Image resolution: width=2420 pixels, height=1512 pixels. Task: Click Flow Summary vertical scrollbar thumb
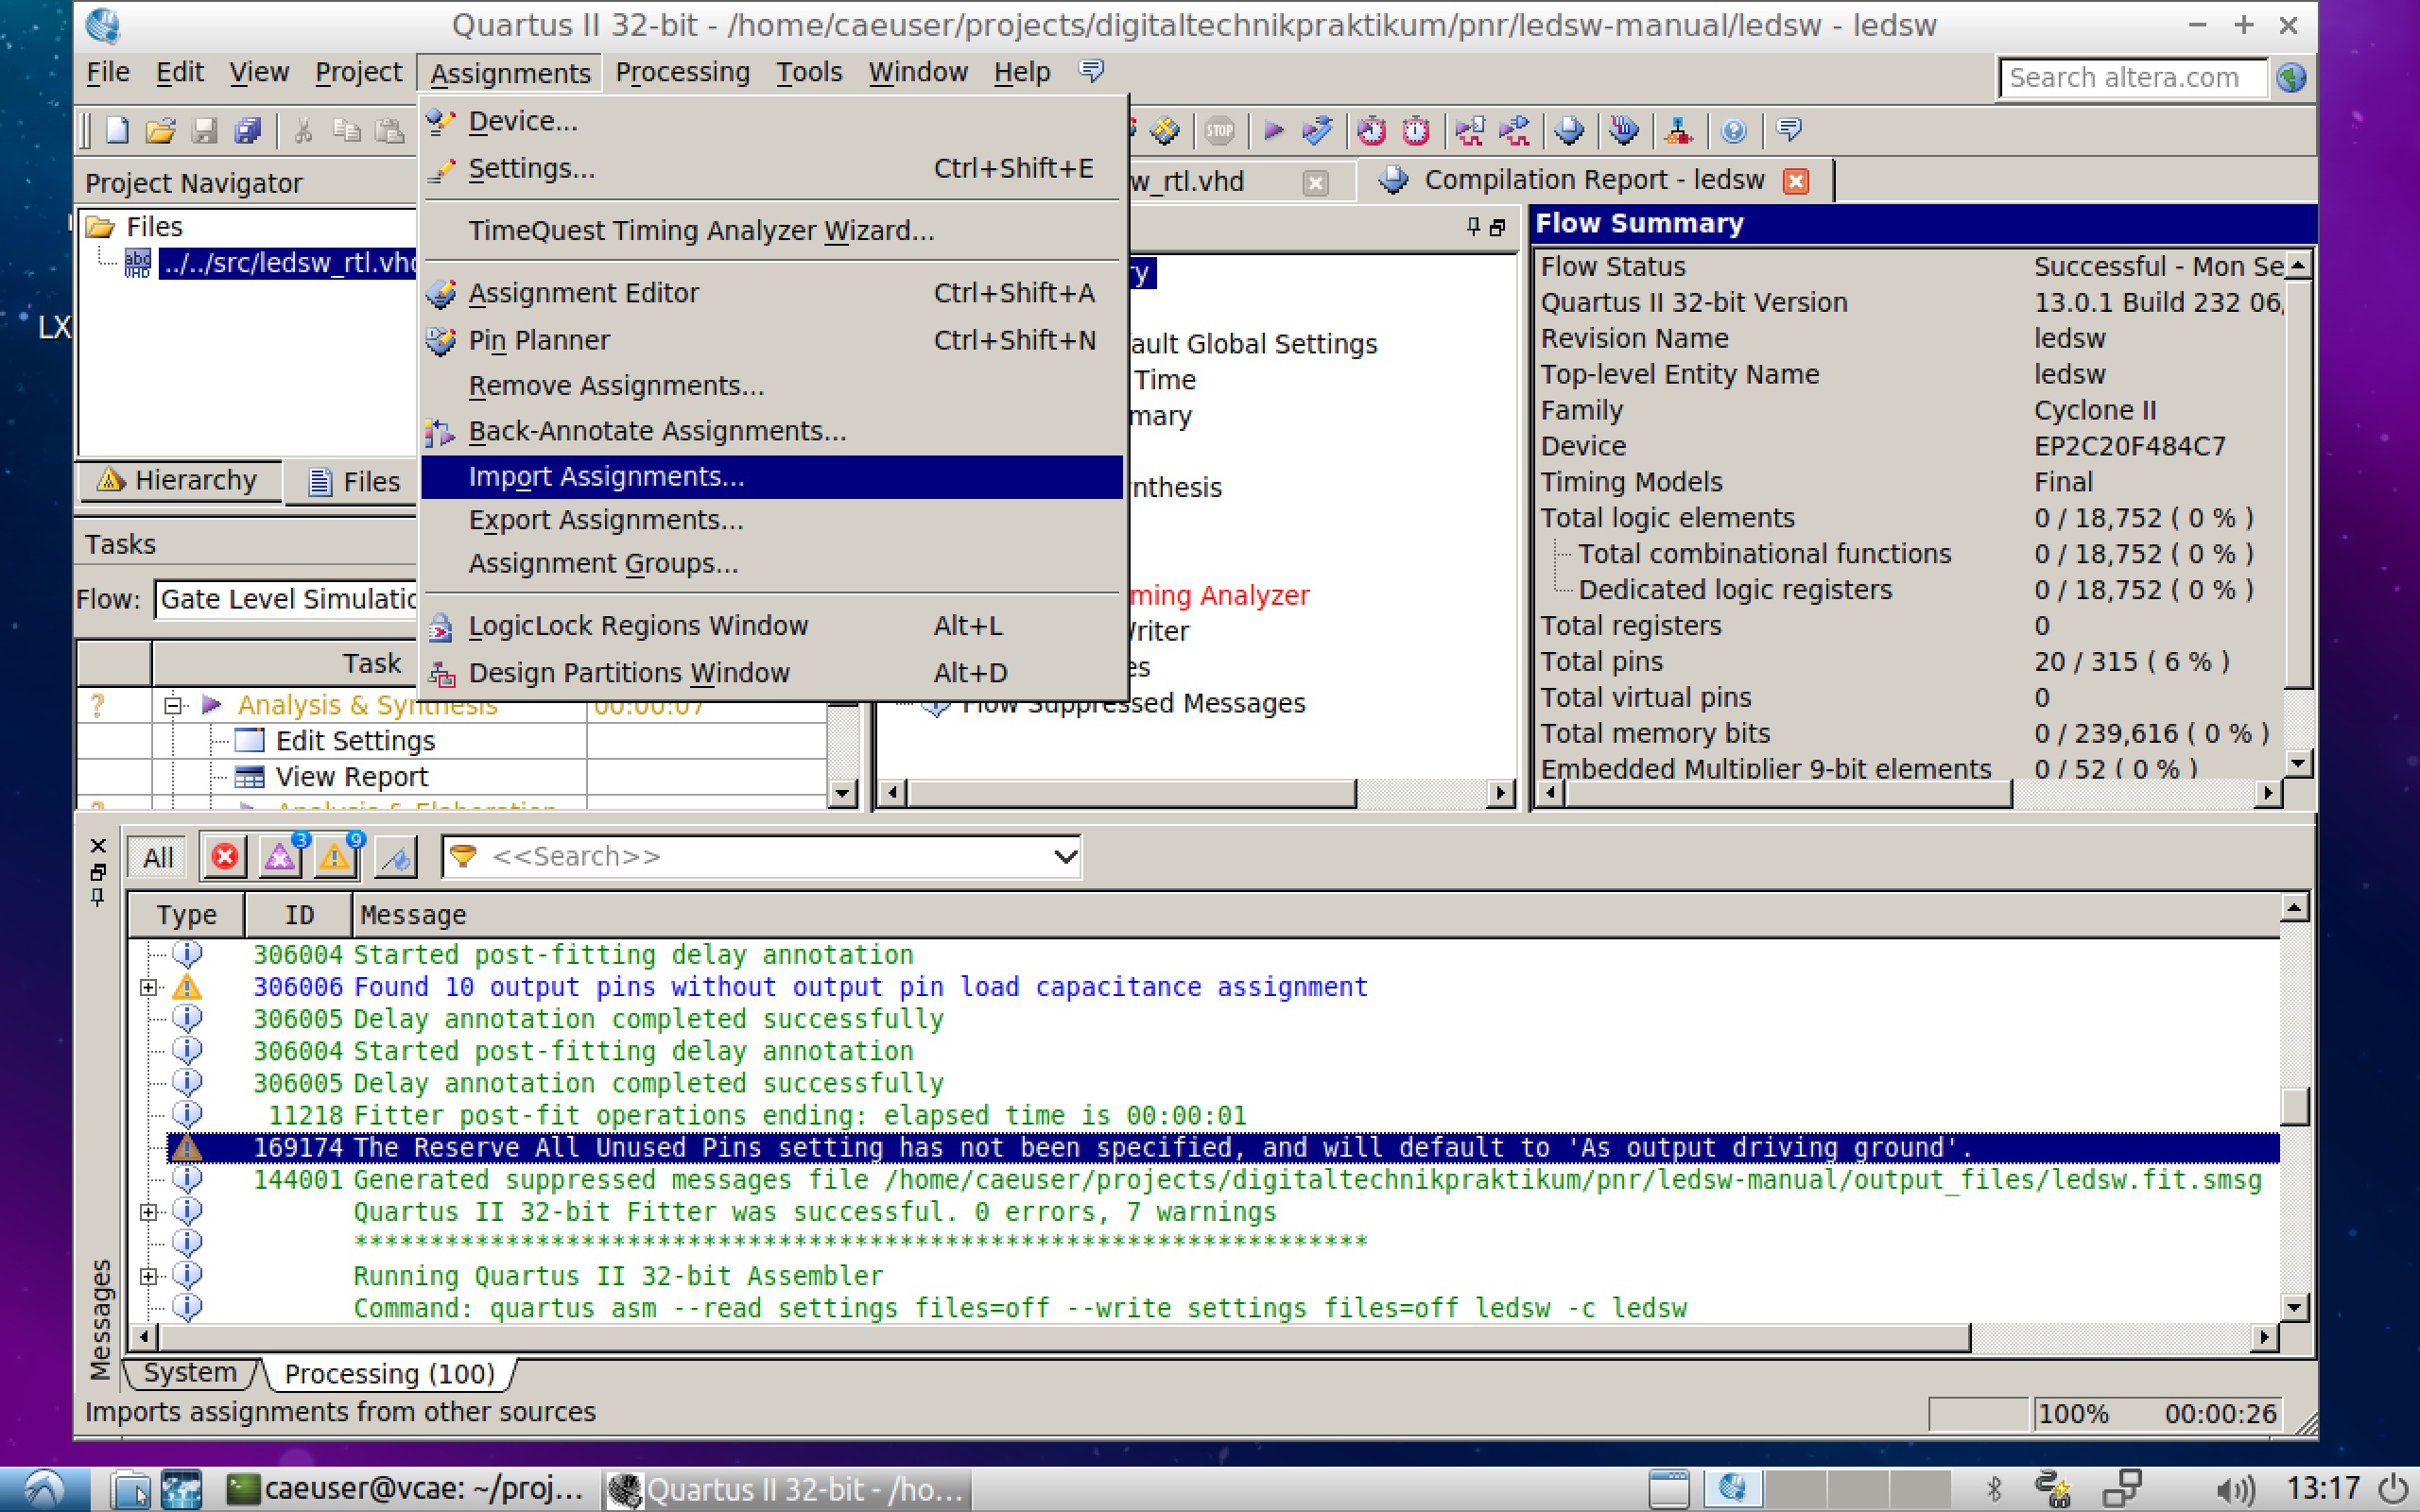(x=2298, y=484)
